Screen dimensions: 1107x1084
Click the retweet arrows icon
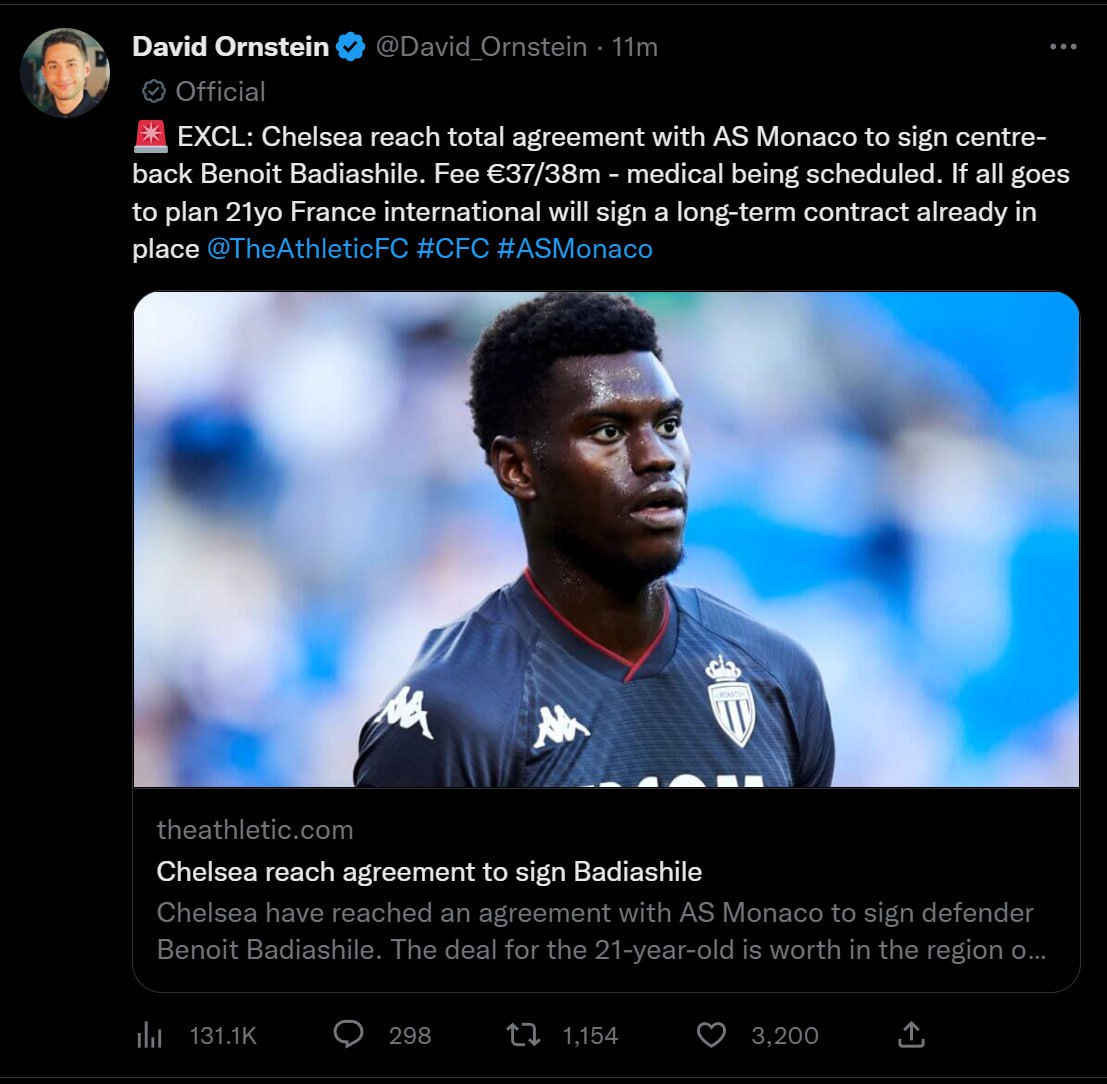tap(524, 1035)
